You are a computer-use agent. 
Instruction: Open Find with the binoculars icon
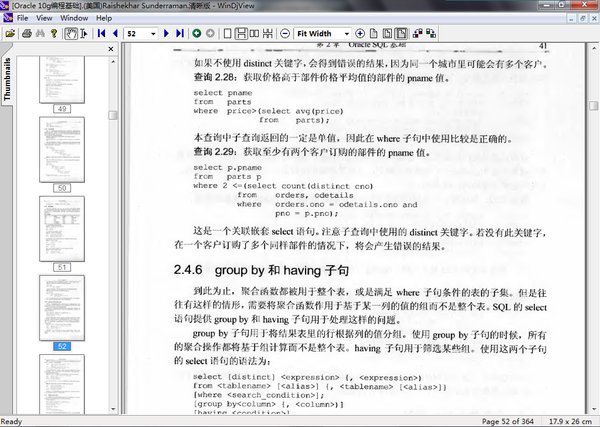tap(42, 34)
